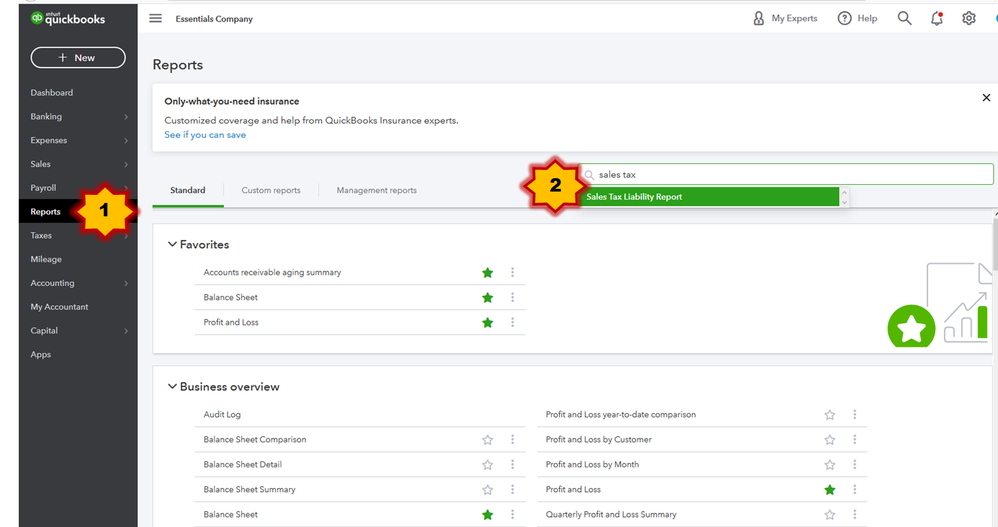Open the Audit Log report
The height and width of the screenshot is (527, 998).
point(222,414)
